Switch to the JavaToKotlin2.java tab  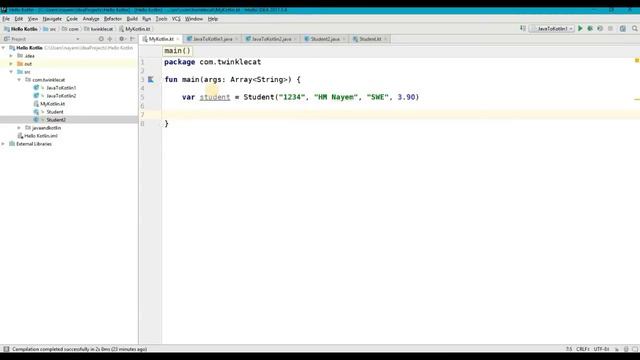271,39
